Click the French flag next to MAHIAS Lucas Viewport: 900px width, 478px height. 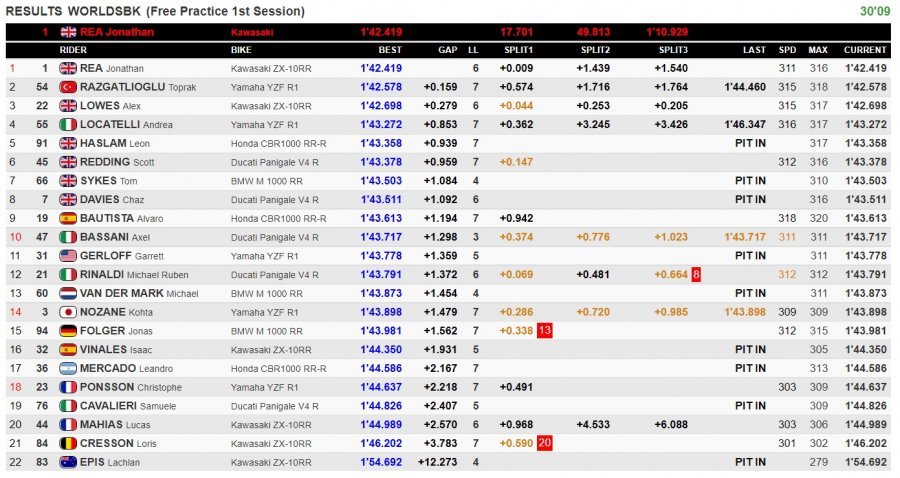[68, 425]
